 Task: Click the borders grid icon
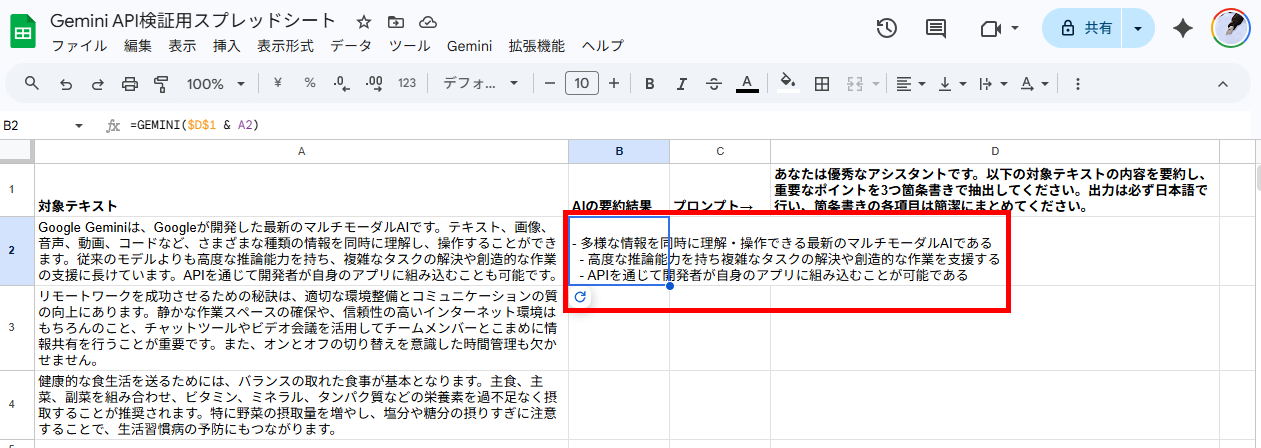click(822, 83)
